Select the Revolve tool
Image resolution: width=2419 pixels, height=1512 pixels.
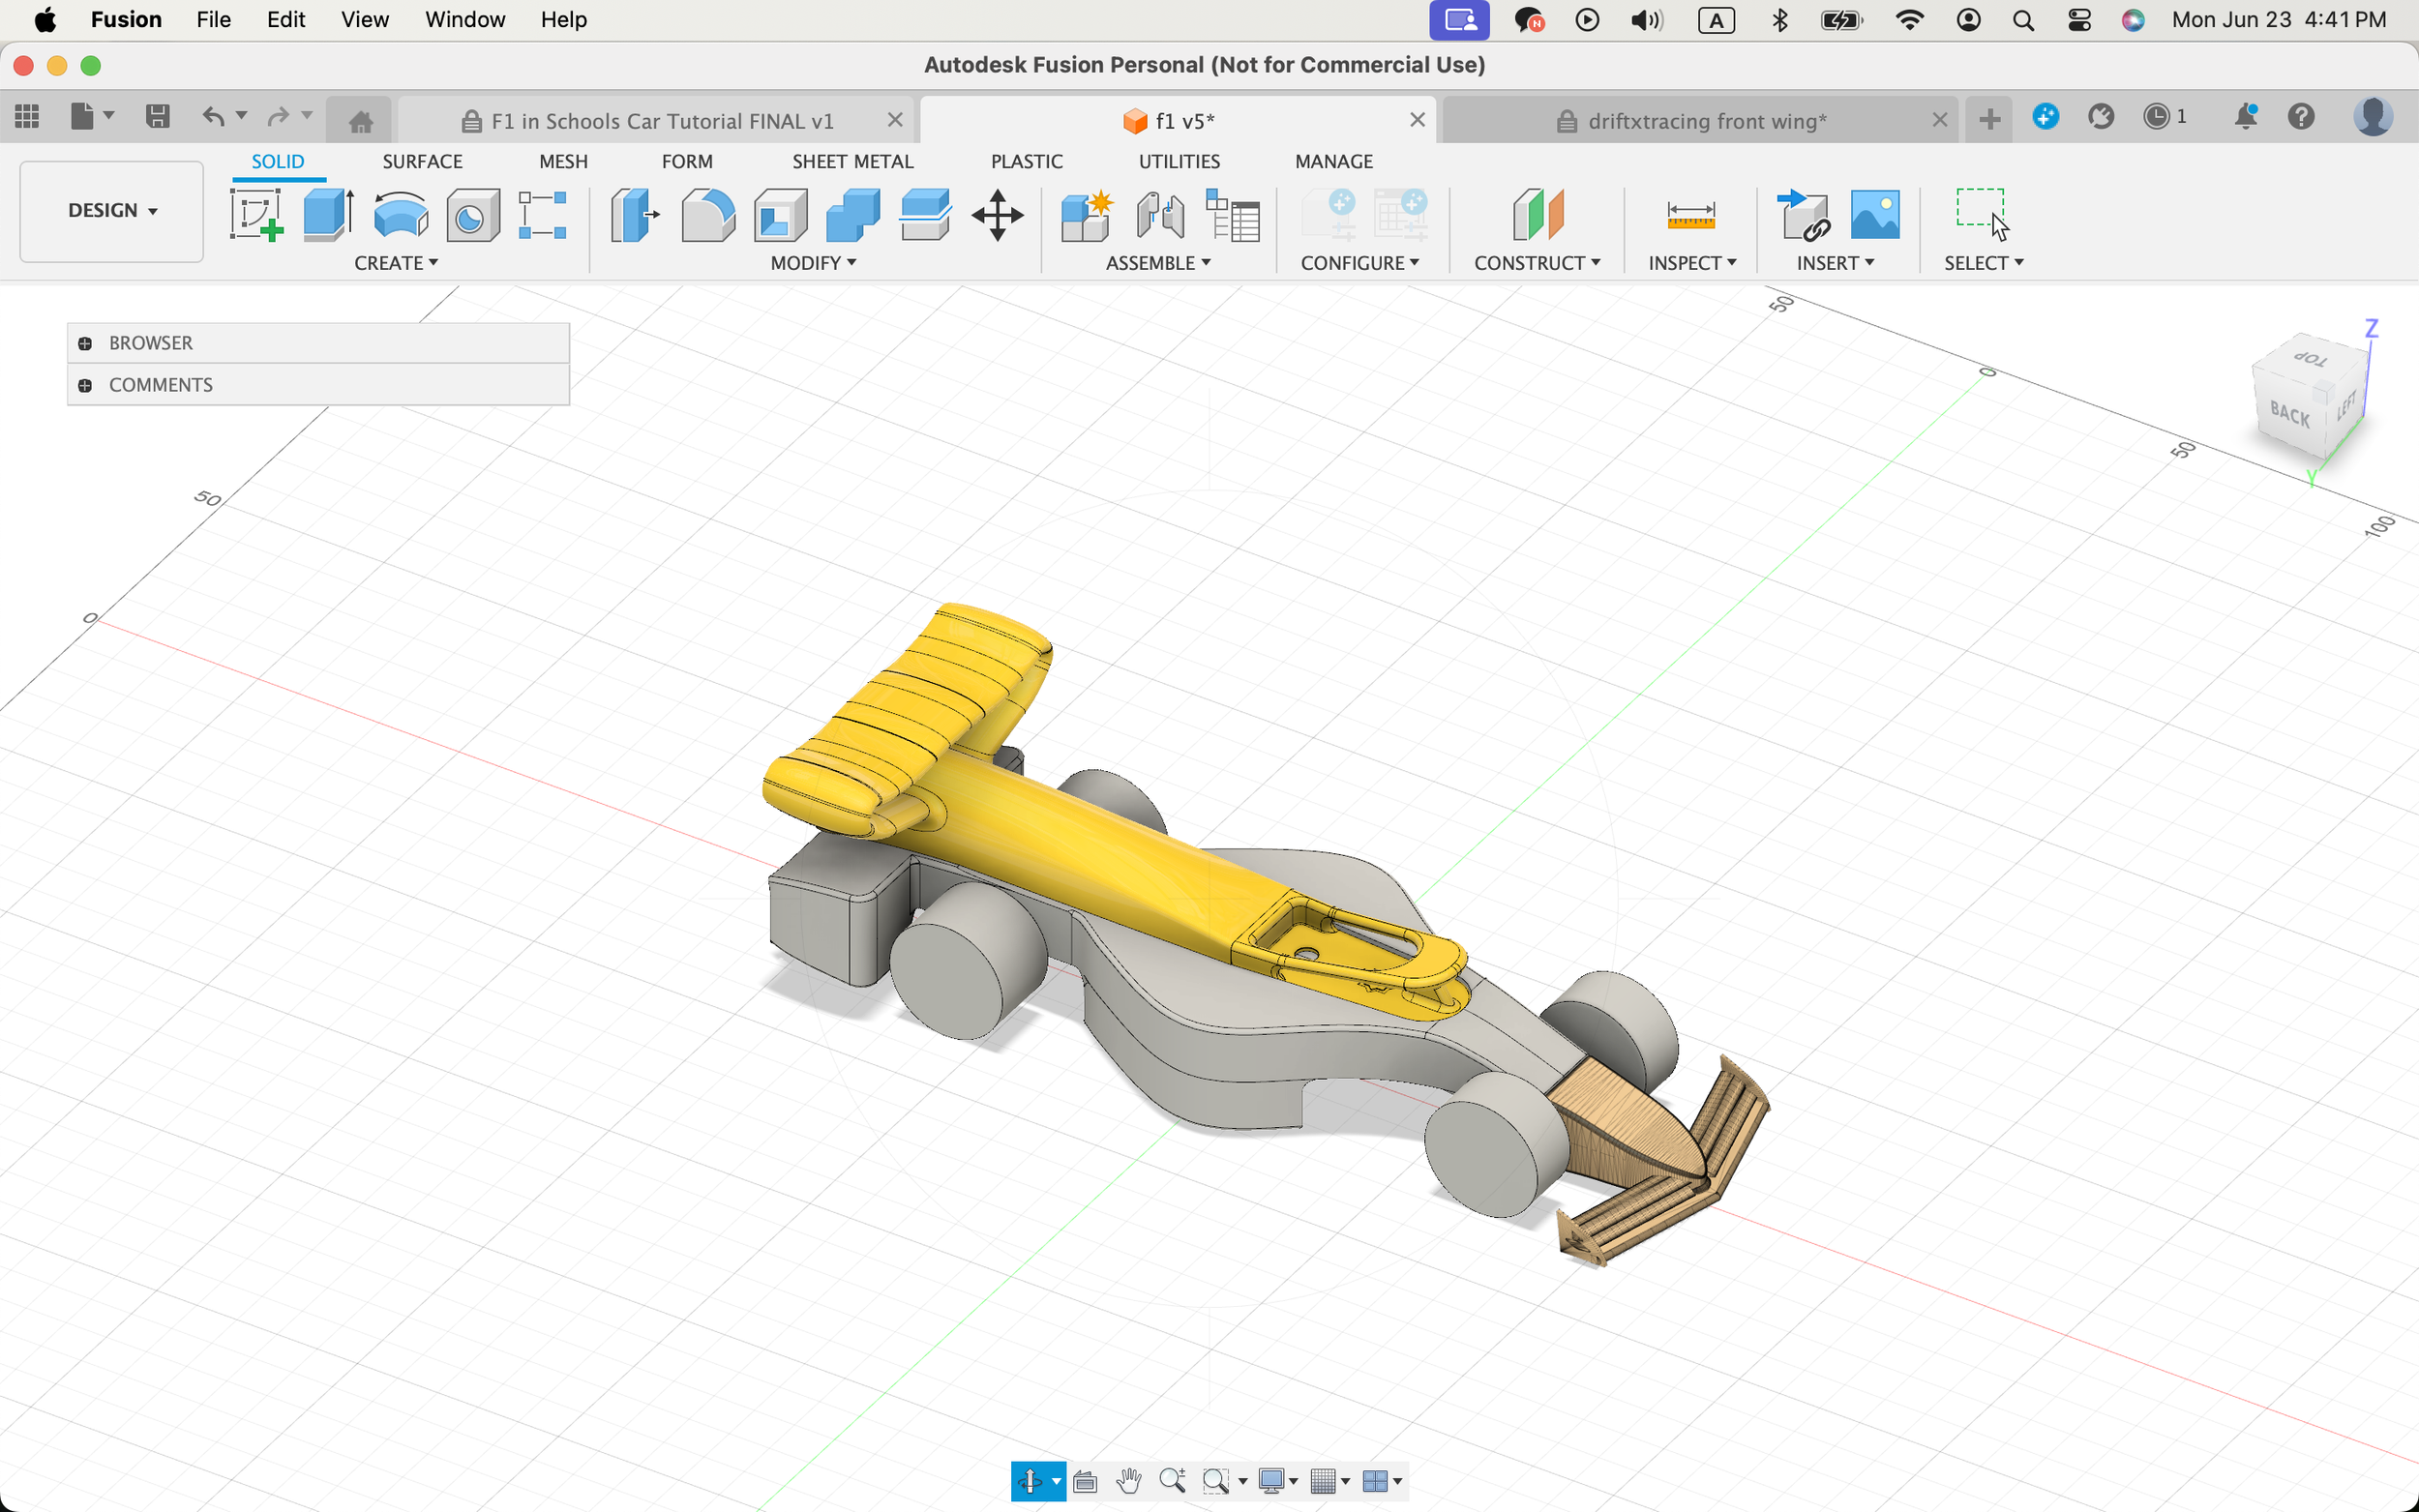click(x=401, y=215)
